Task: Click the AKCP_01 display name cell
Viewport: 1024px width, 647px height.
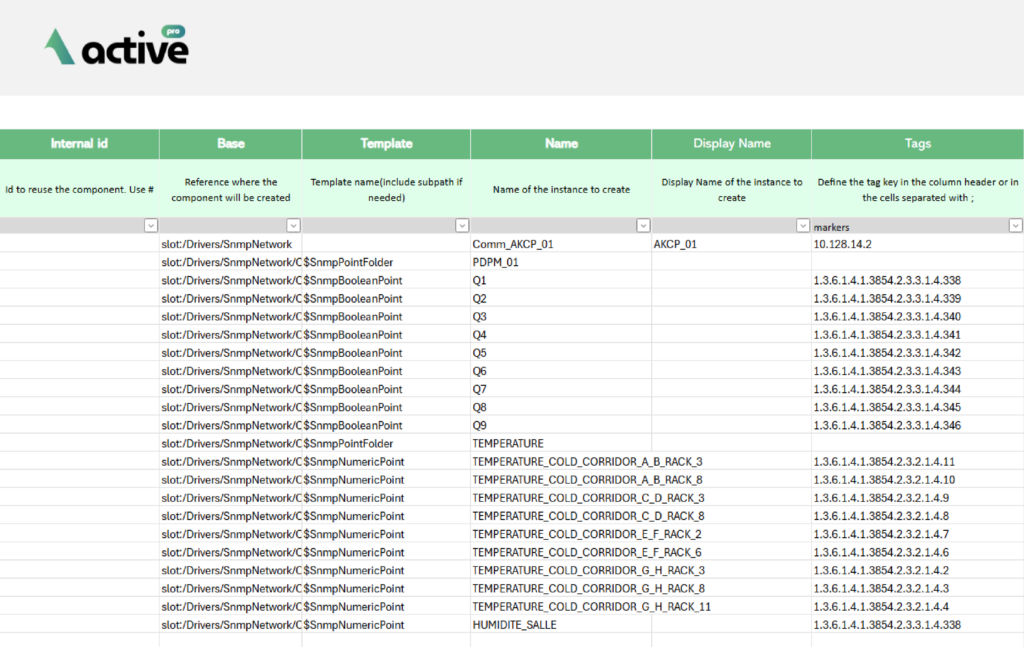Action: (674, 244)
